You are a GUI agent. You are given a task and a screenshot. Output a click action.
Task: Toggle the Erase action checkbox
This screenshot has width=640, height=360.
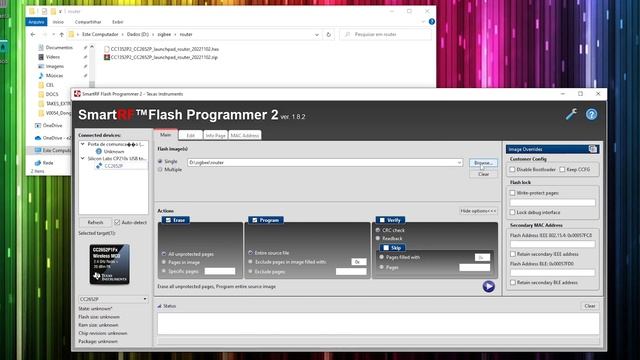[168, 220]
